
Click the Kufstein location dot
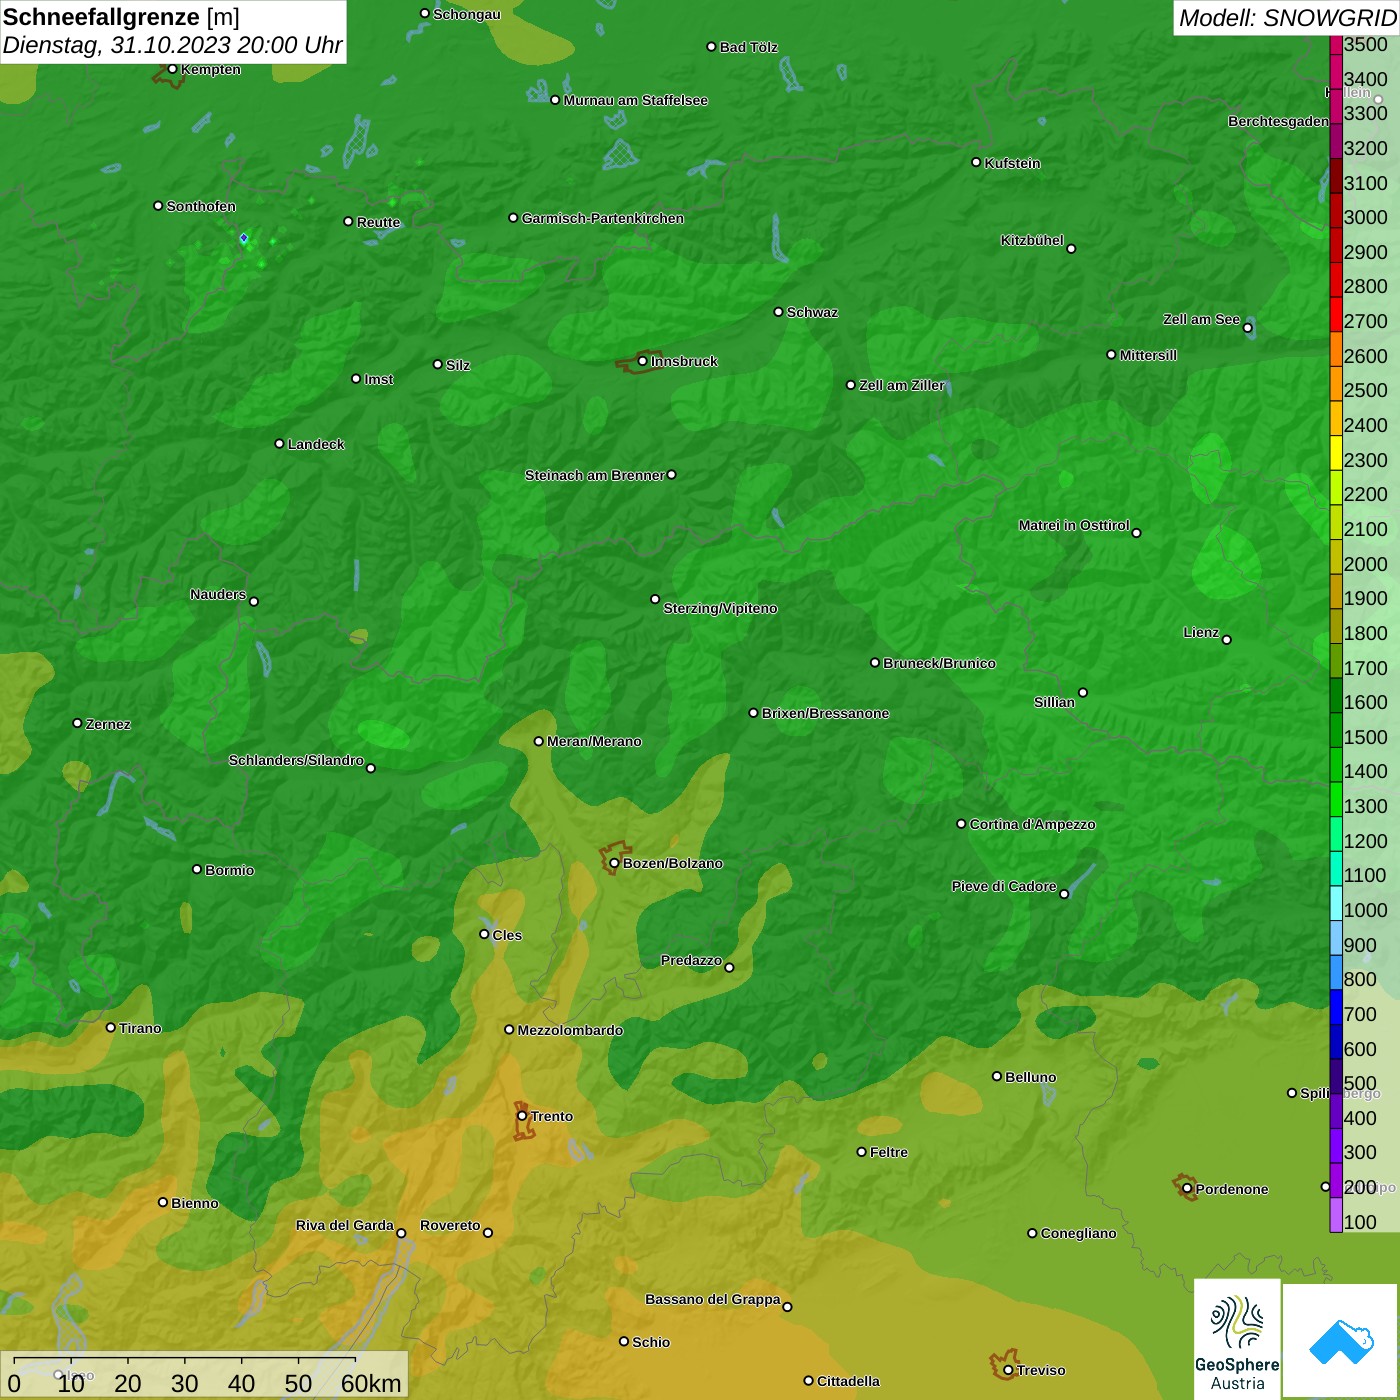(976, 162)
